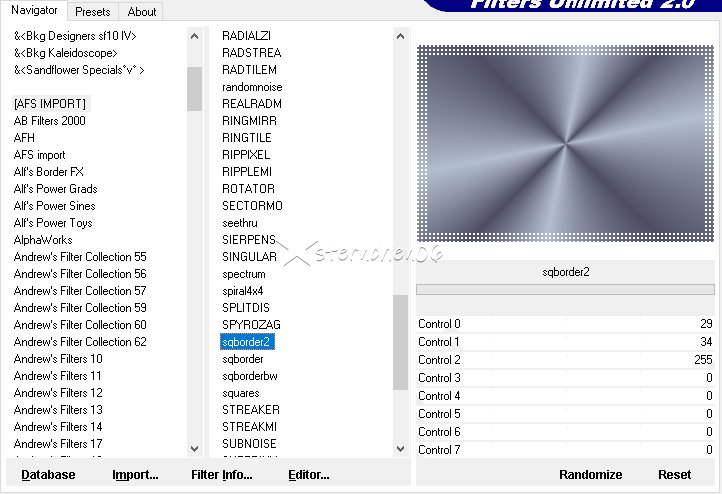The image size is (722, 494).
Task: Adjust the Control 0 slider
Action: (565, 324)
